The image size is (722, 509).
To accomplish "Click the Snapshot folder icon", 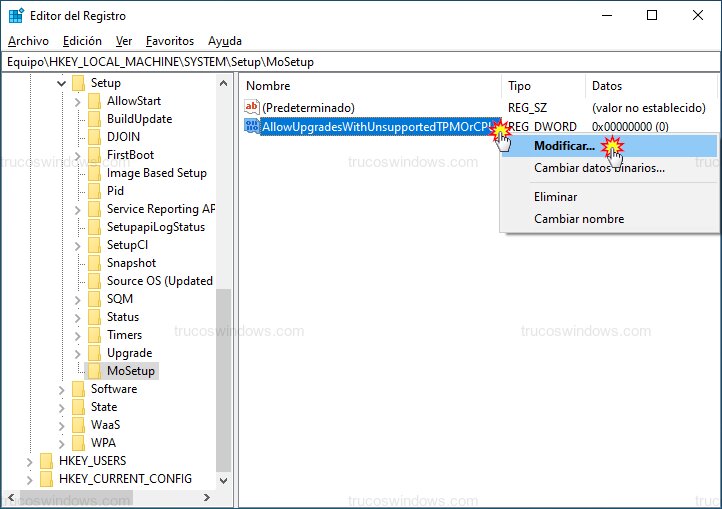I will click(94, 263).
